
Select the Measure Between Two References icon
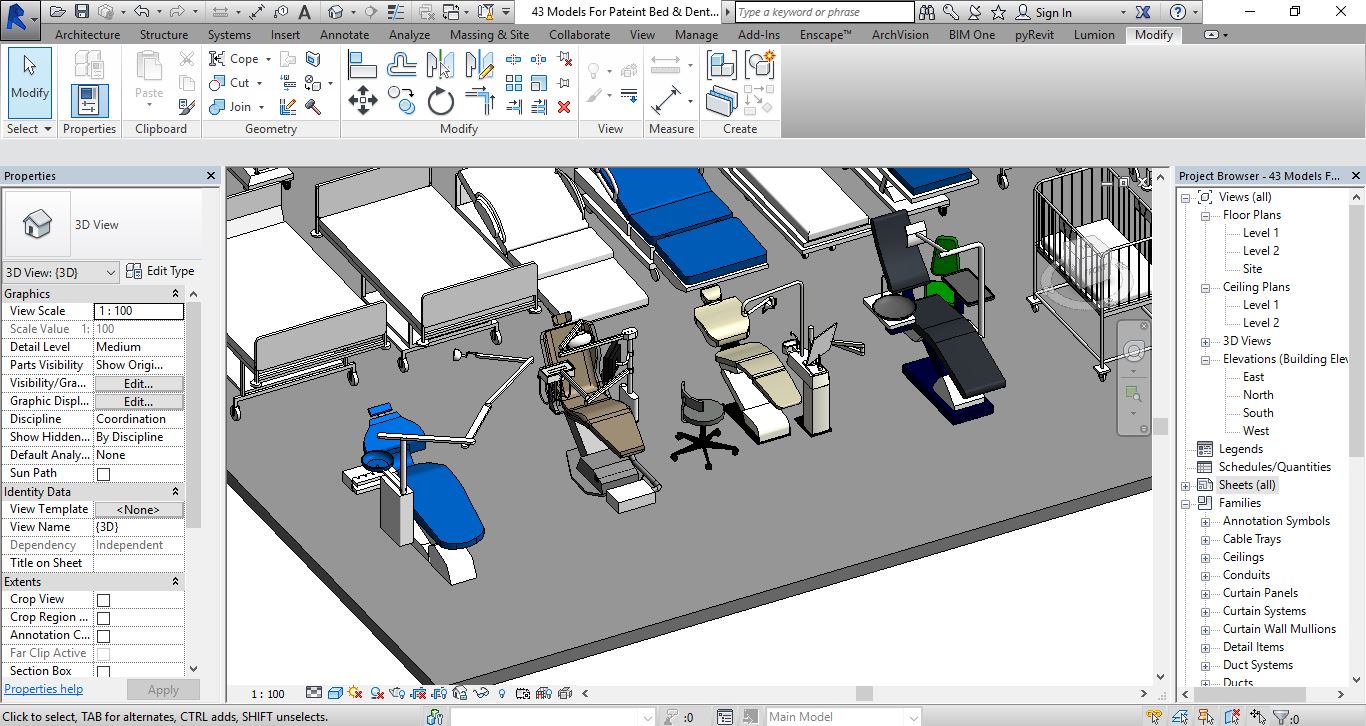(x=666, y=66)
